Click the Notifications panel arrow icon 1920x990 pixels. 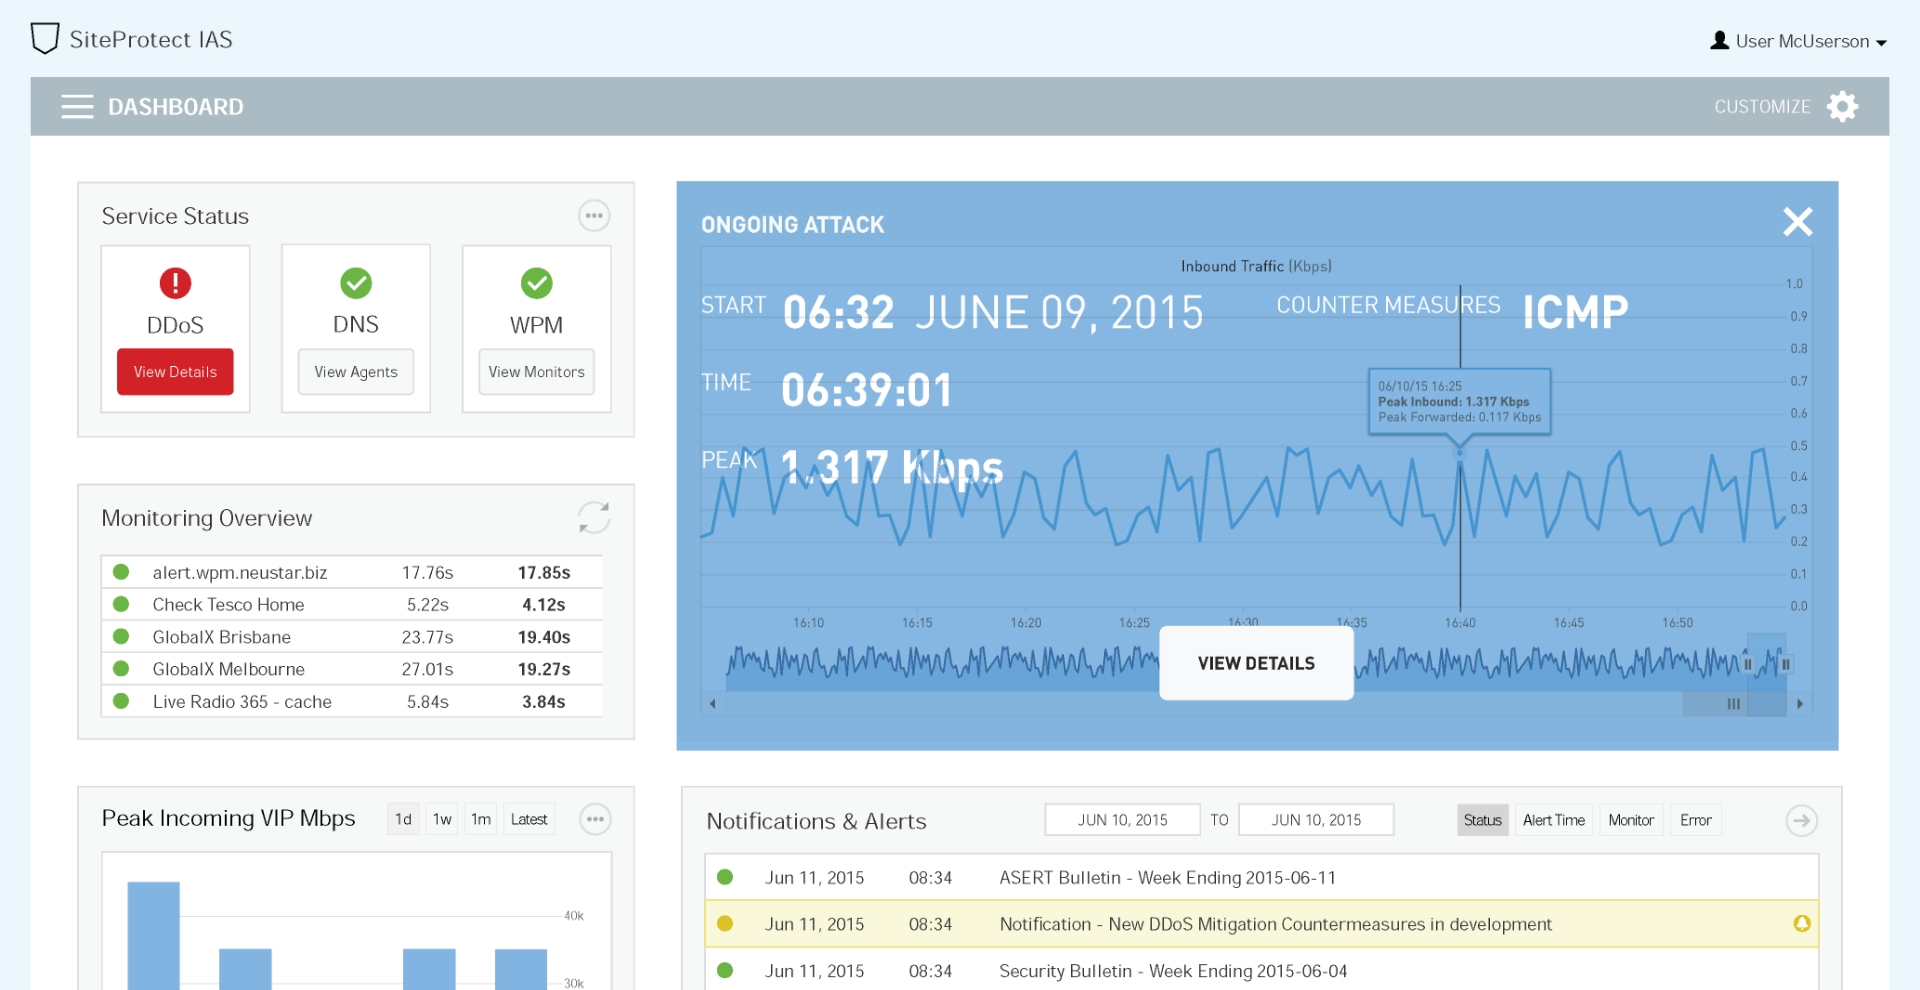pyautogui.click(x=1801, y=820)
